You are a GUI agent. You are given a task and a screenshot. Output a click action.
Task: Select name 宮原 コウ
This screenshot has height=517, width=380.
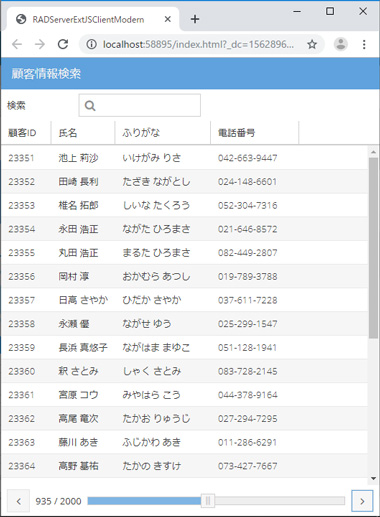[78, 395]
